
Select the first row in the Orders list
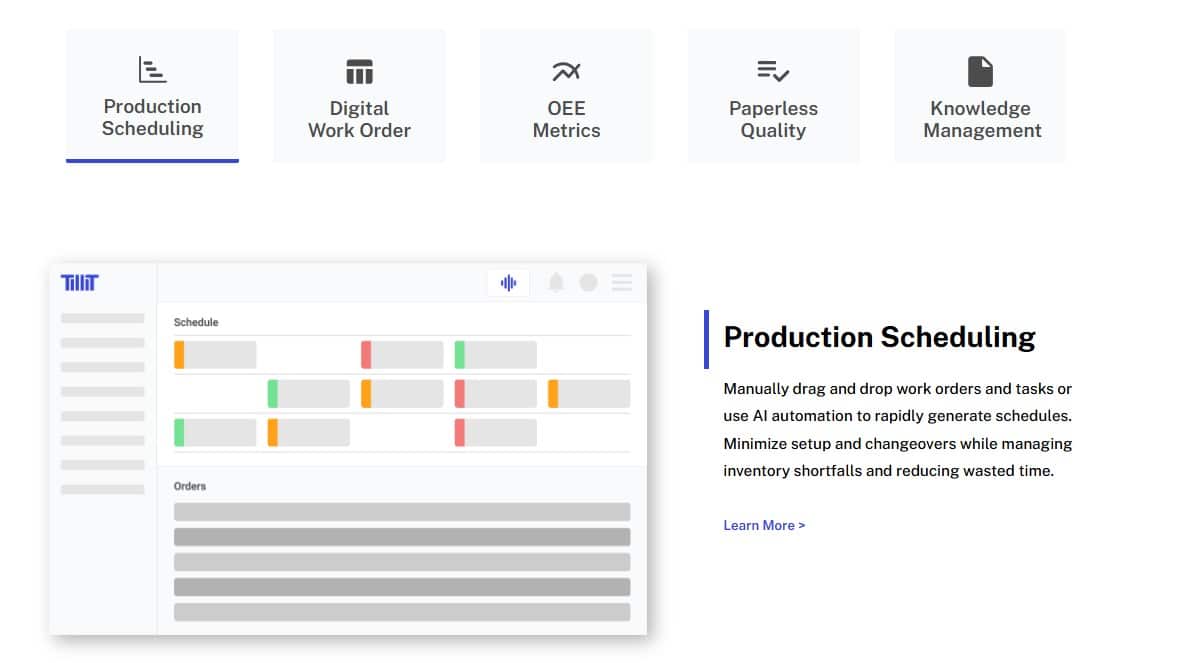click(402, 512)
